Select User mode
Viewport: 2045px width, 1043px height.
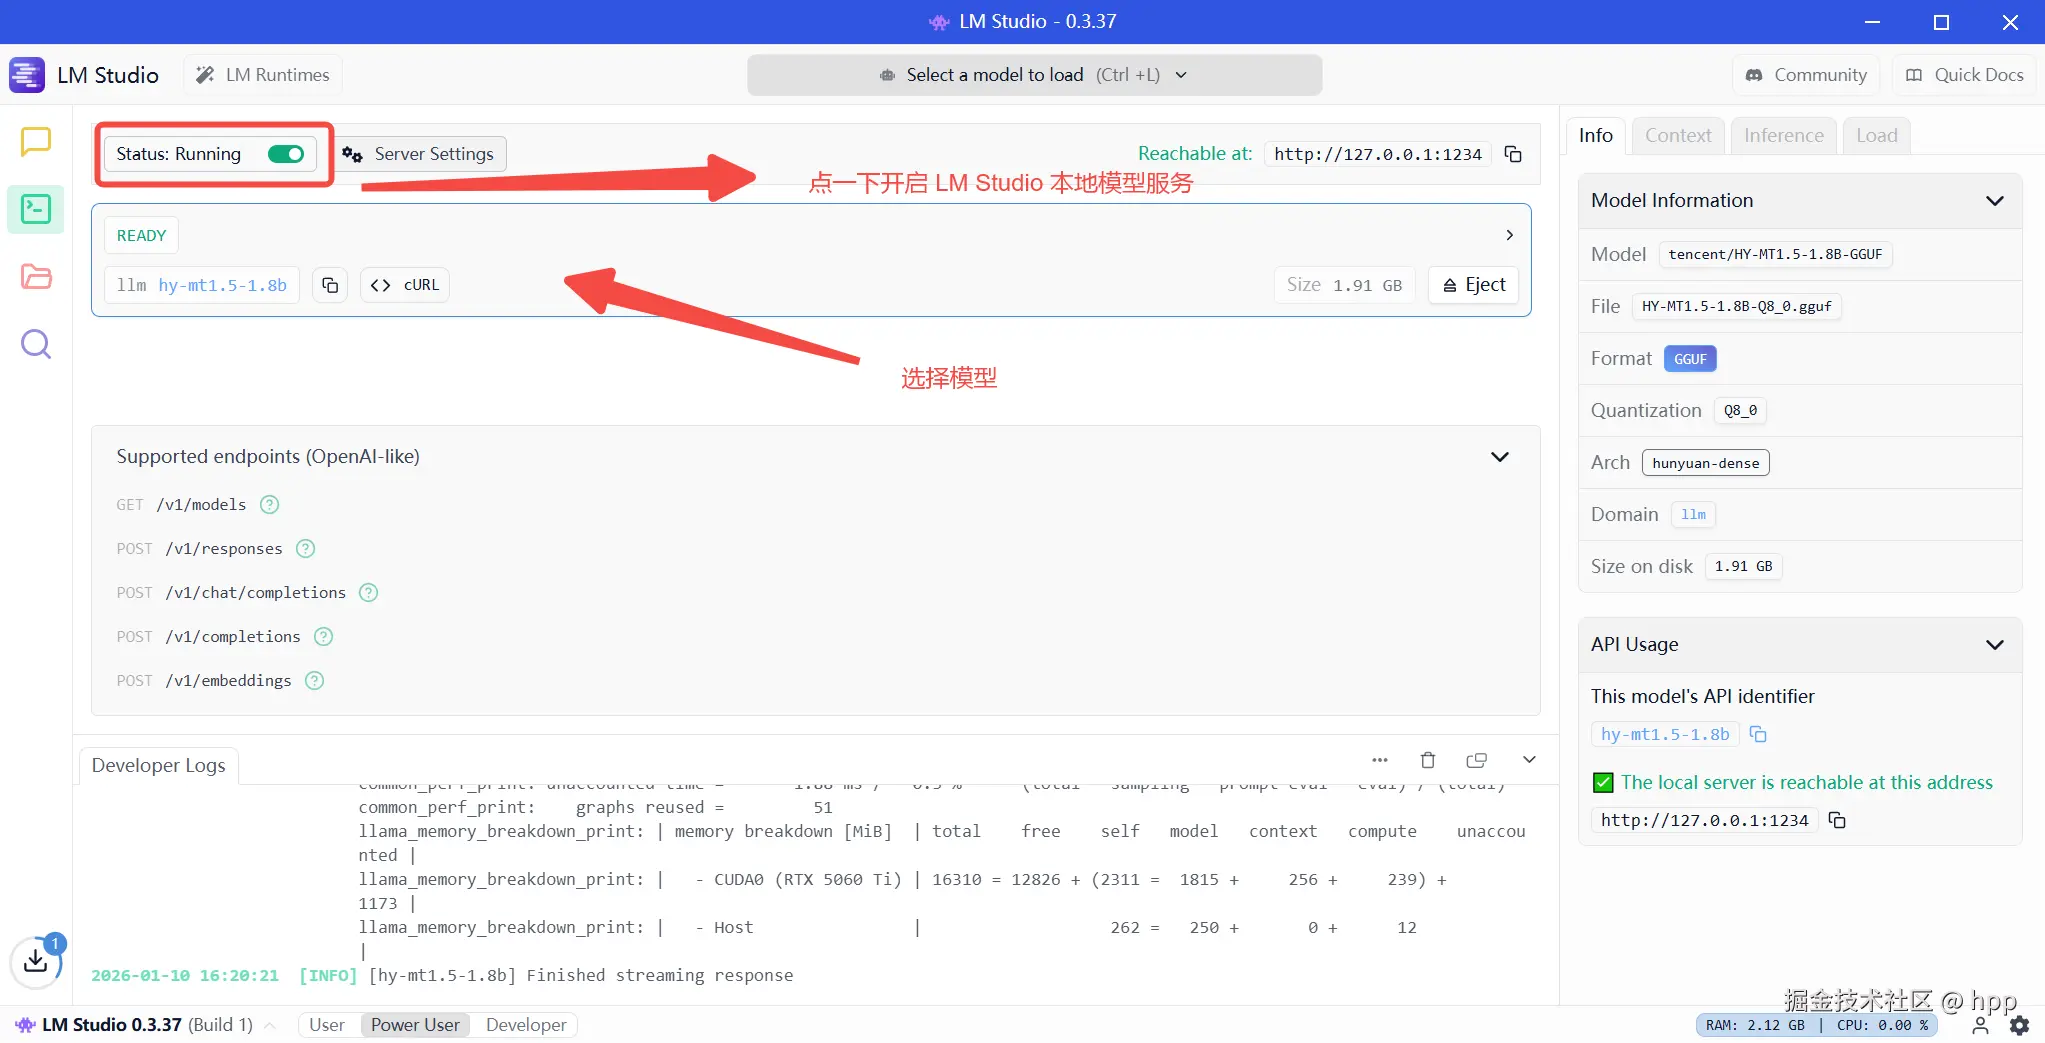pyautogui.click(x=327, y=1025)
